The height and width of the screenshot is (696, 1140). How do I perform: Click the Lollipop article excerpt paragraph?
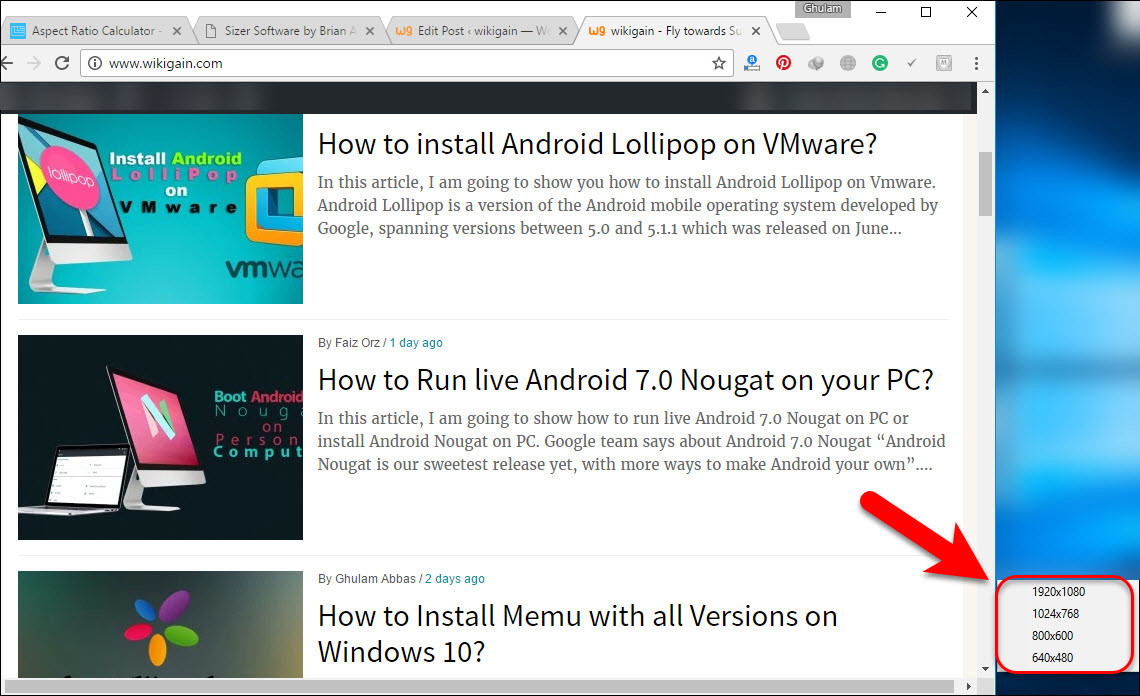tap(627, 205)
